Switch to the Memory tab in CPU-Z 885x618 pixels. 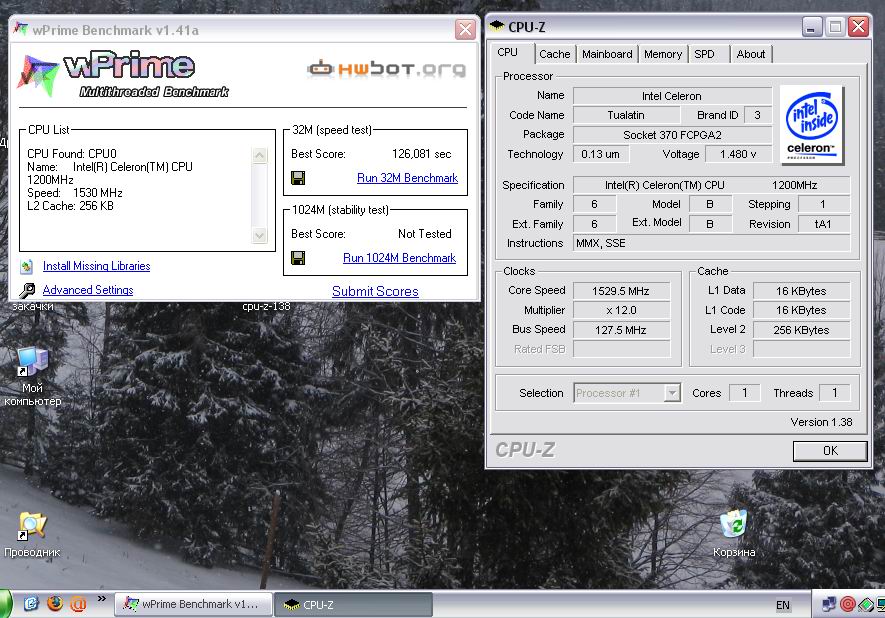[x=663, y=54]
